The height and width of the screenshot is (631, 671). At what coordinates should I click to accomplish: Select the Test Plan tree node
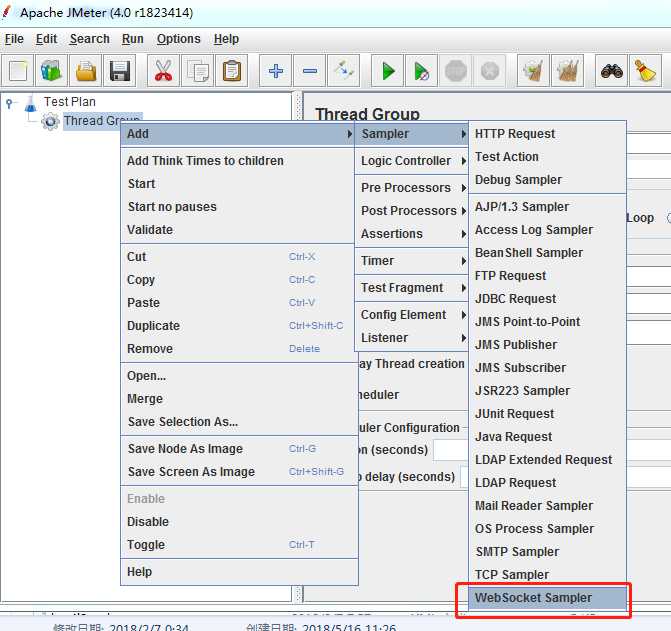coord(70,102)
